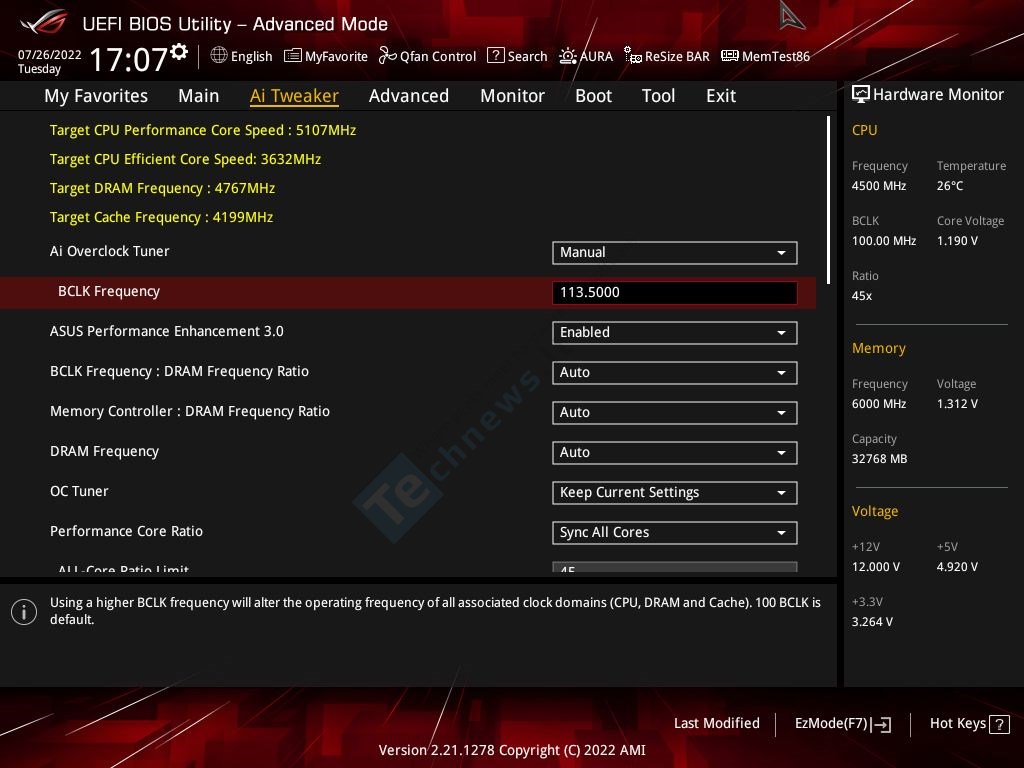This screenshot has width=1024, height=768.
Task: Click the 07/26/2022 Tuesday date
Action: (50, 61)
